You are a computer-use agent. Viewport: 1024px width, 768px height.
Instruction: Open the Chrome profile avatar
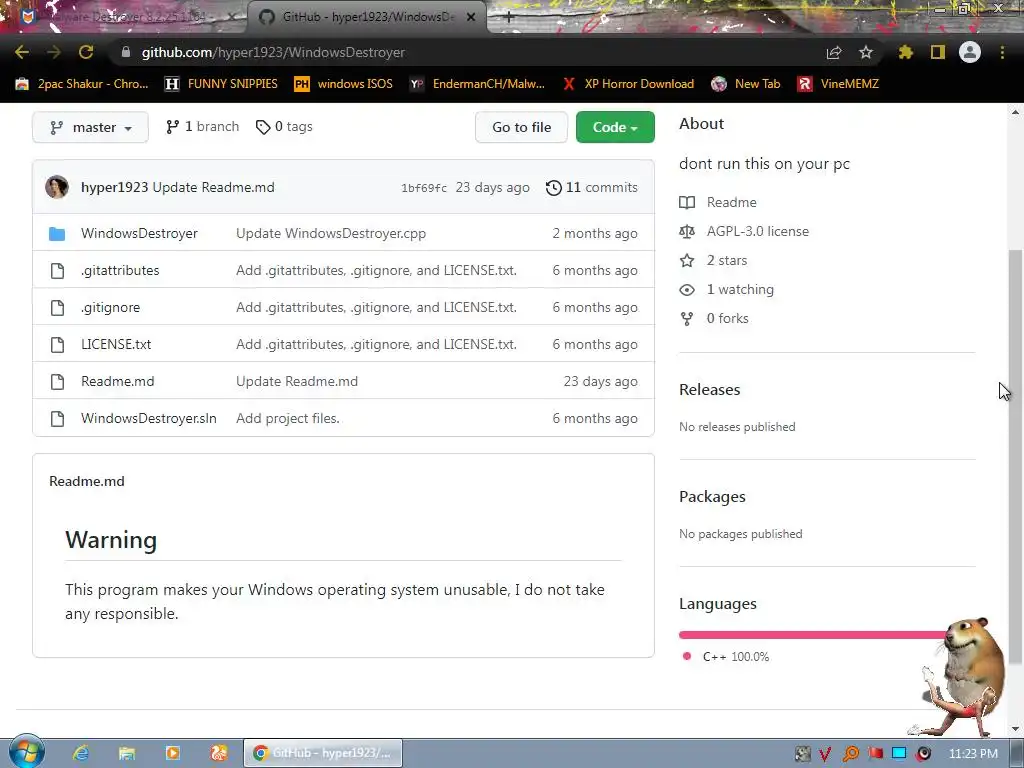(970, 52)
